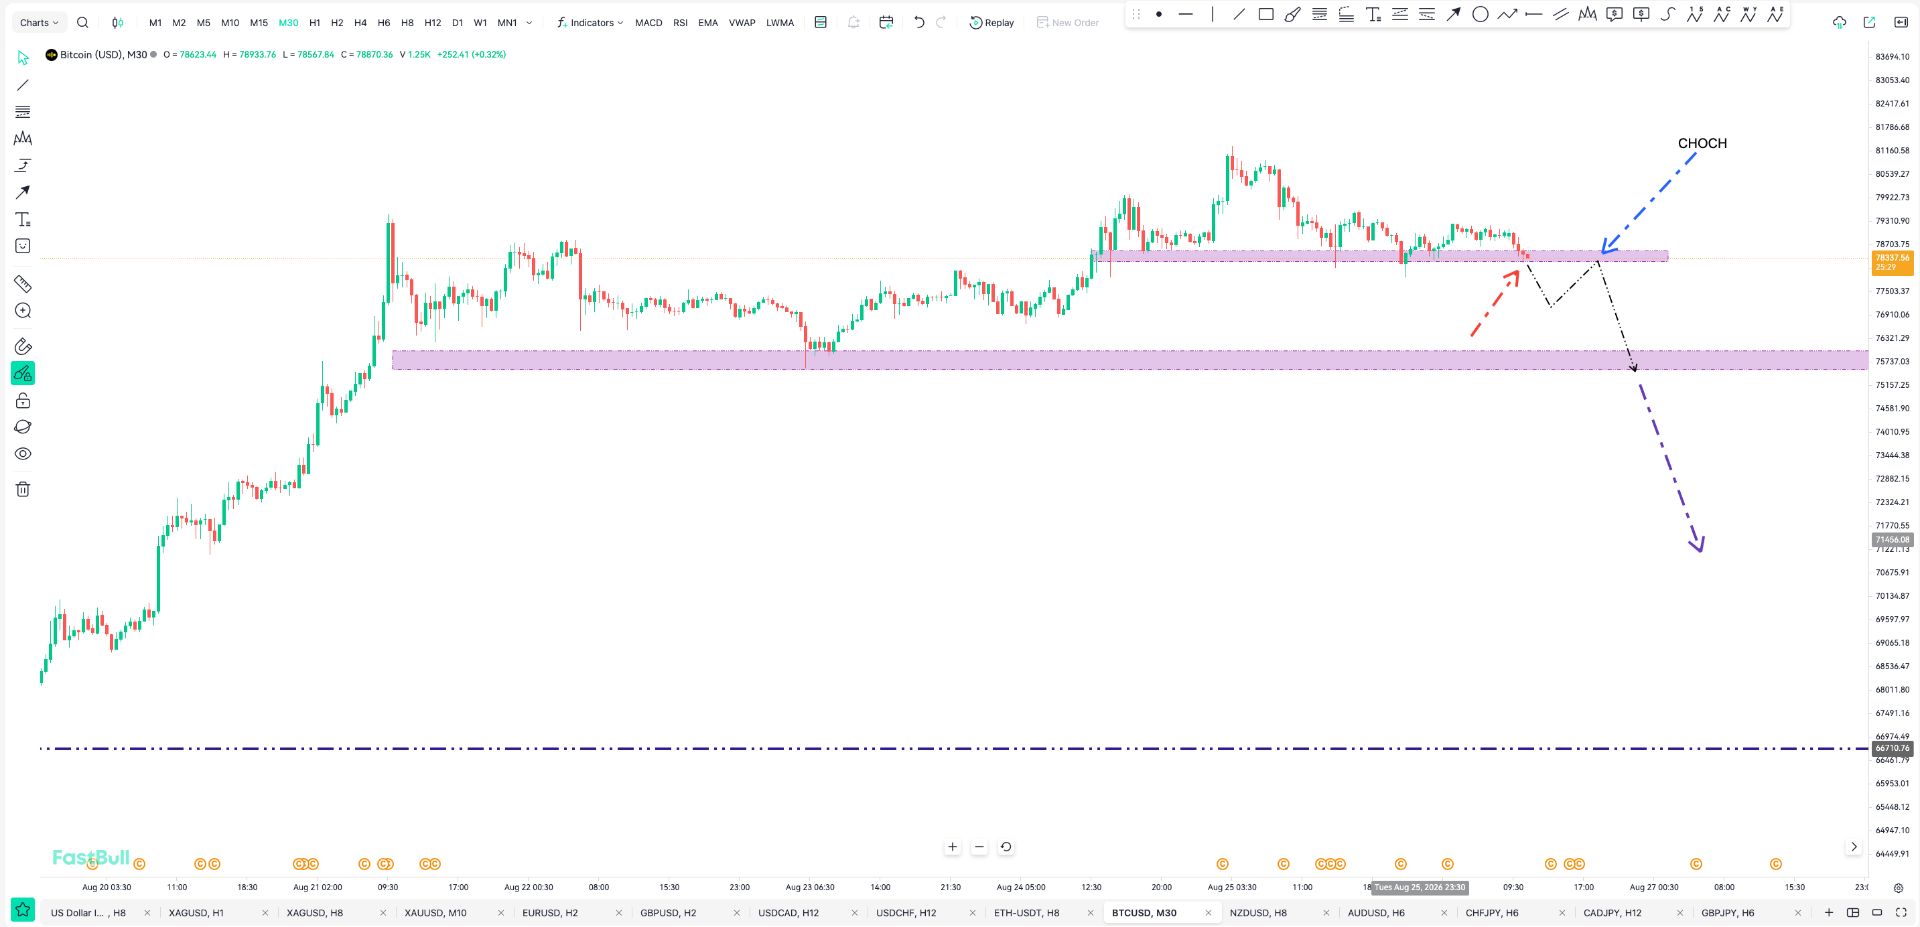The width and height of the screenshot is (1920, 927).
Task: Switch to the XAGUSD, H1 tab
Action: (x=196, y=913)
